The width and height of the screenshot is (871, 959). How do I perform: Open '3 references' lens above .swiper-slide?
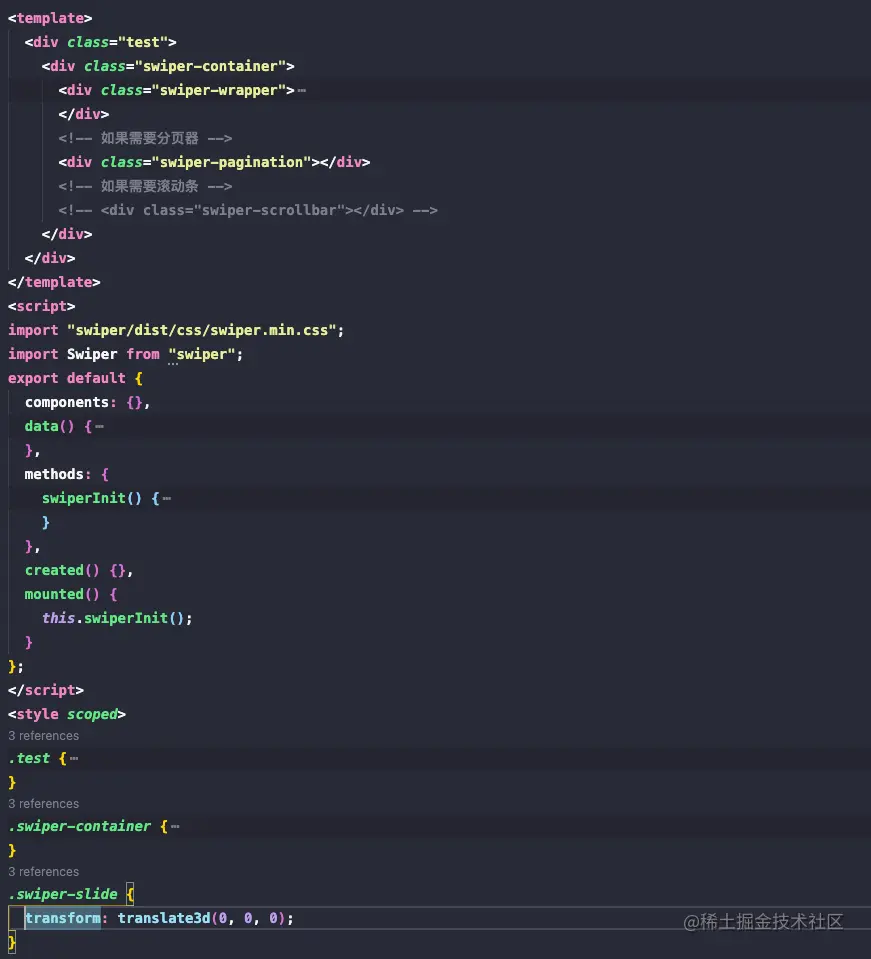tap(43, 872)
